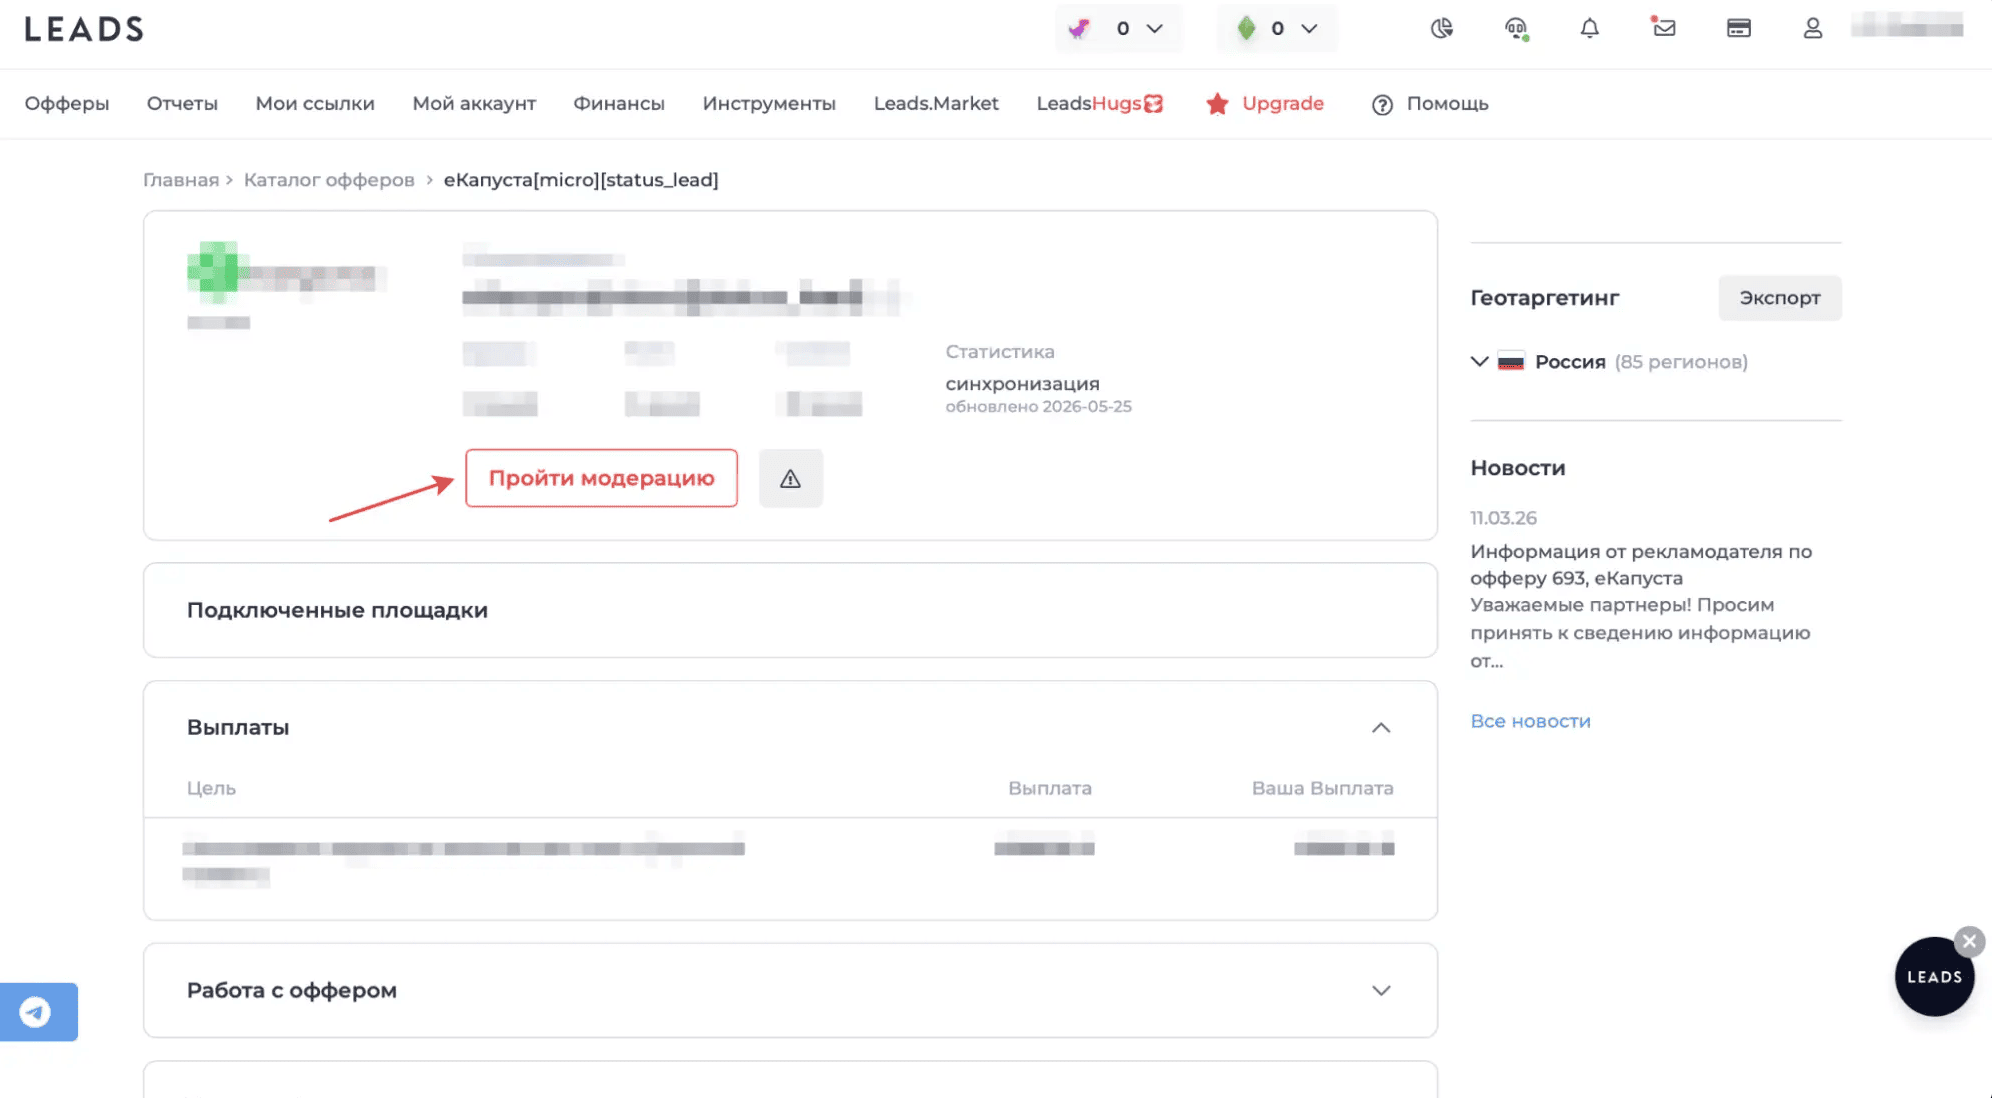1992x1098 pixels.
Task: Go to Каталог офферов breadcrumb
Action: [x=329, y=180]
